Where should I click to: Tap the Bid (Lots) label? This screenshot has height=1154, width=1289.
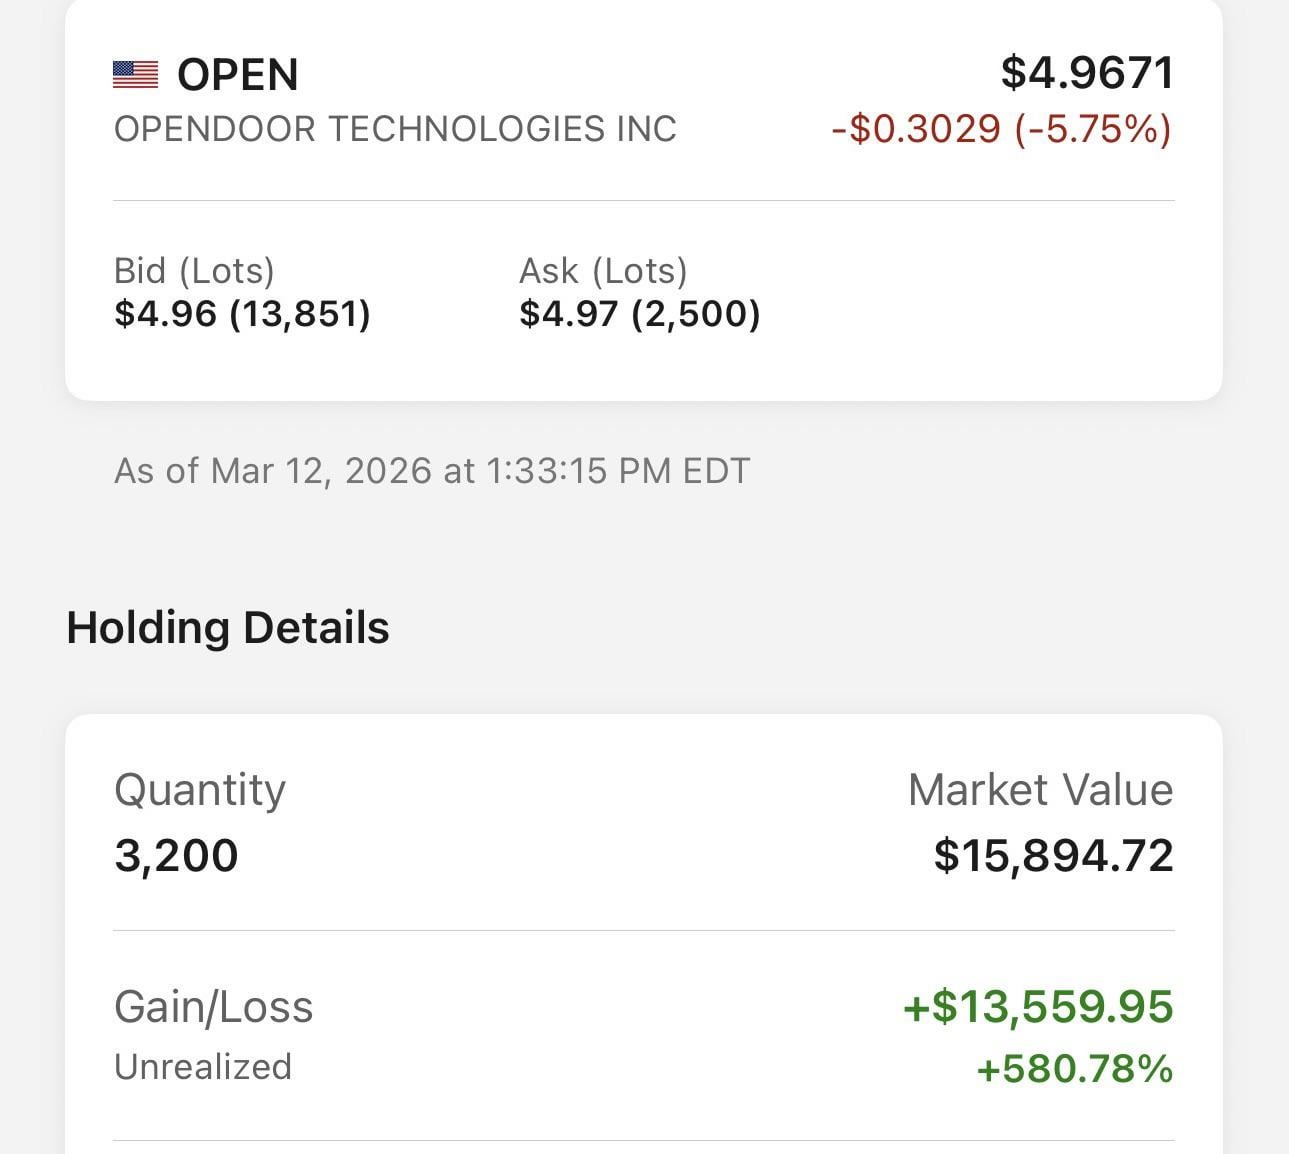click(x=194, y=271)
